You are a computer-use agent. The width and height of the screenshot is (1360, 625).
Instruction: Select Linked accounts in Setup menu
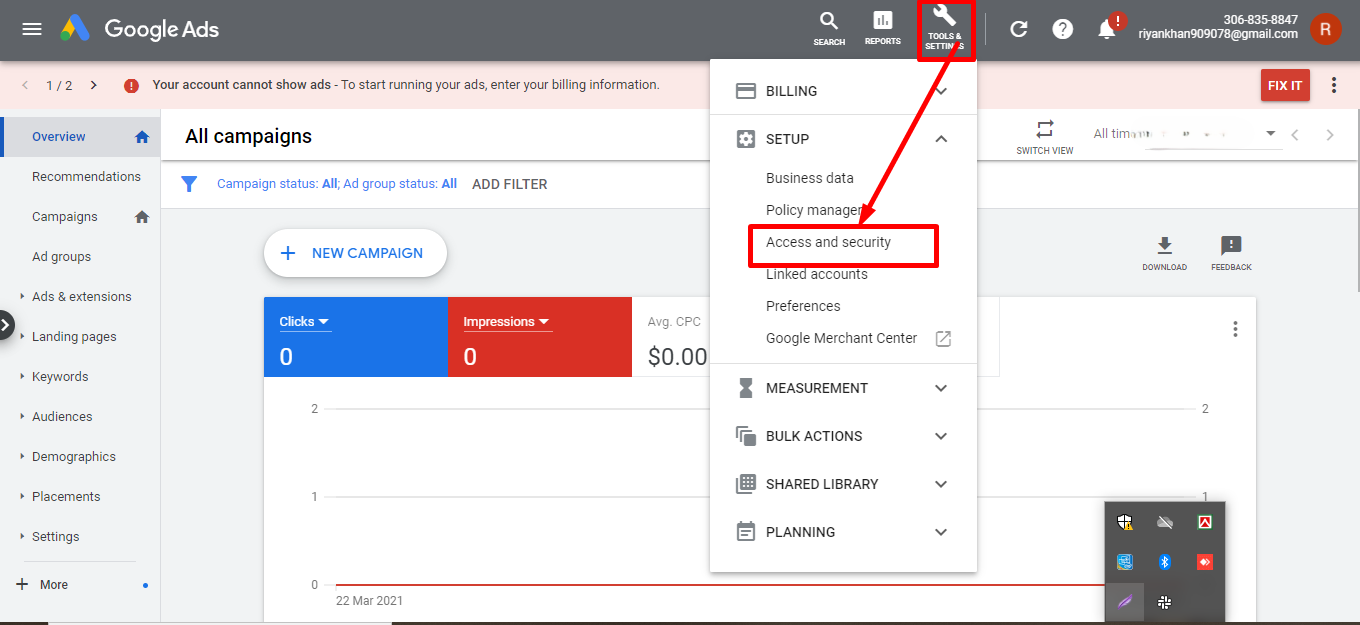tap(816, 274)
